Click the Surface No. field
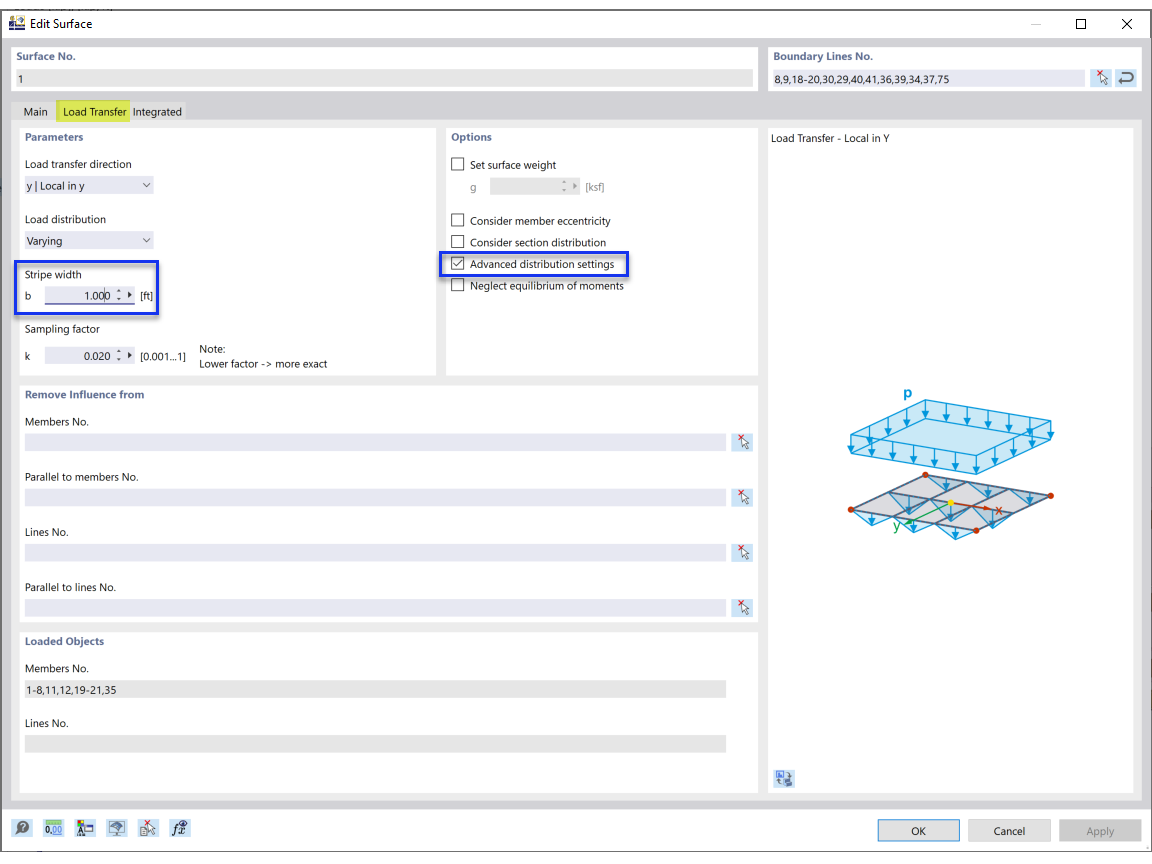This screenshot has height=864, width=1152. [384, 79]
